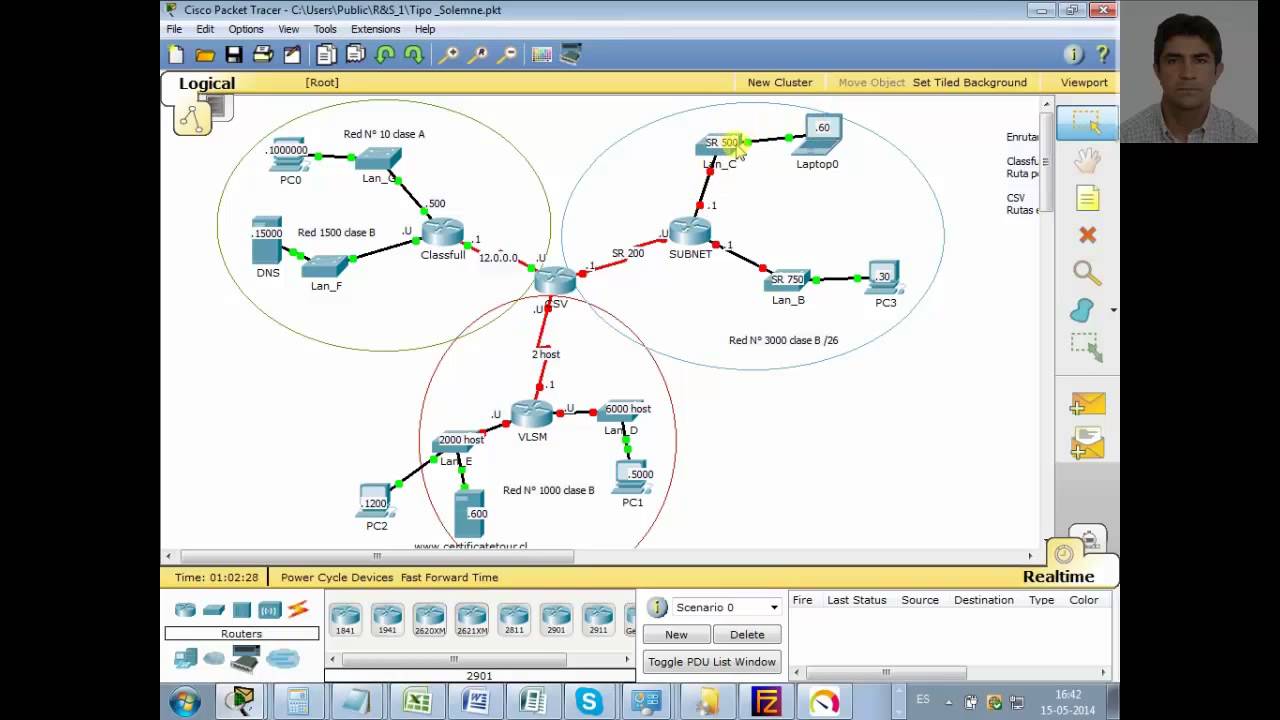Click Set Tiled Background

(970, 82)
